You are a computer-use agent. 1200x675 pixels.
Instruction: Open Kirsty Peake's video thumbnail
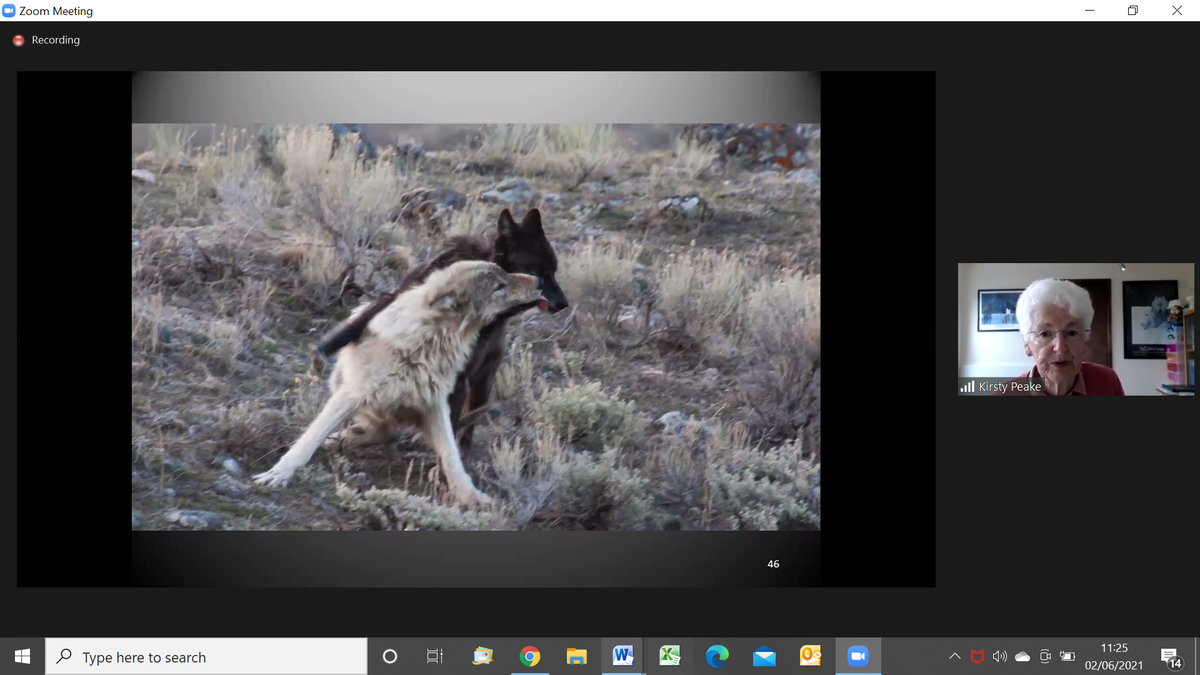tap(1076, 329)
